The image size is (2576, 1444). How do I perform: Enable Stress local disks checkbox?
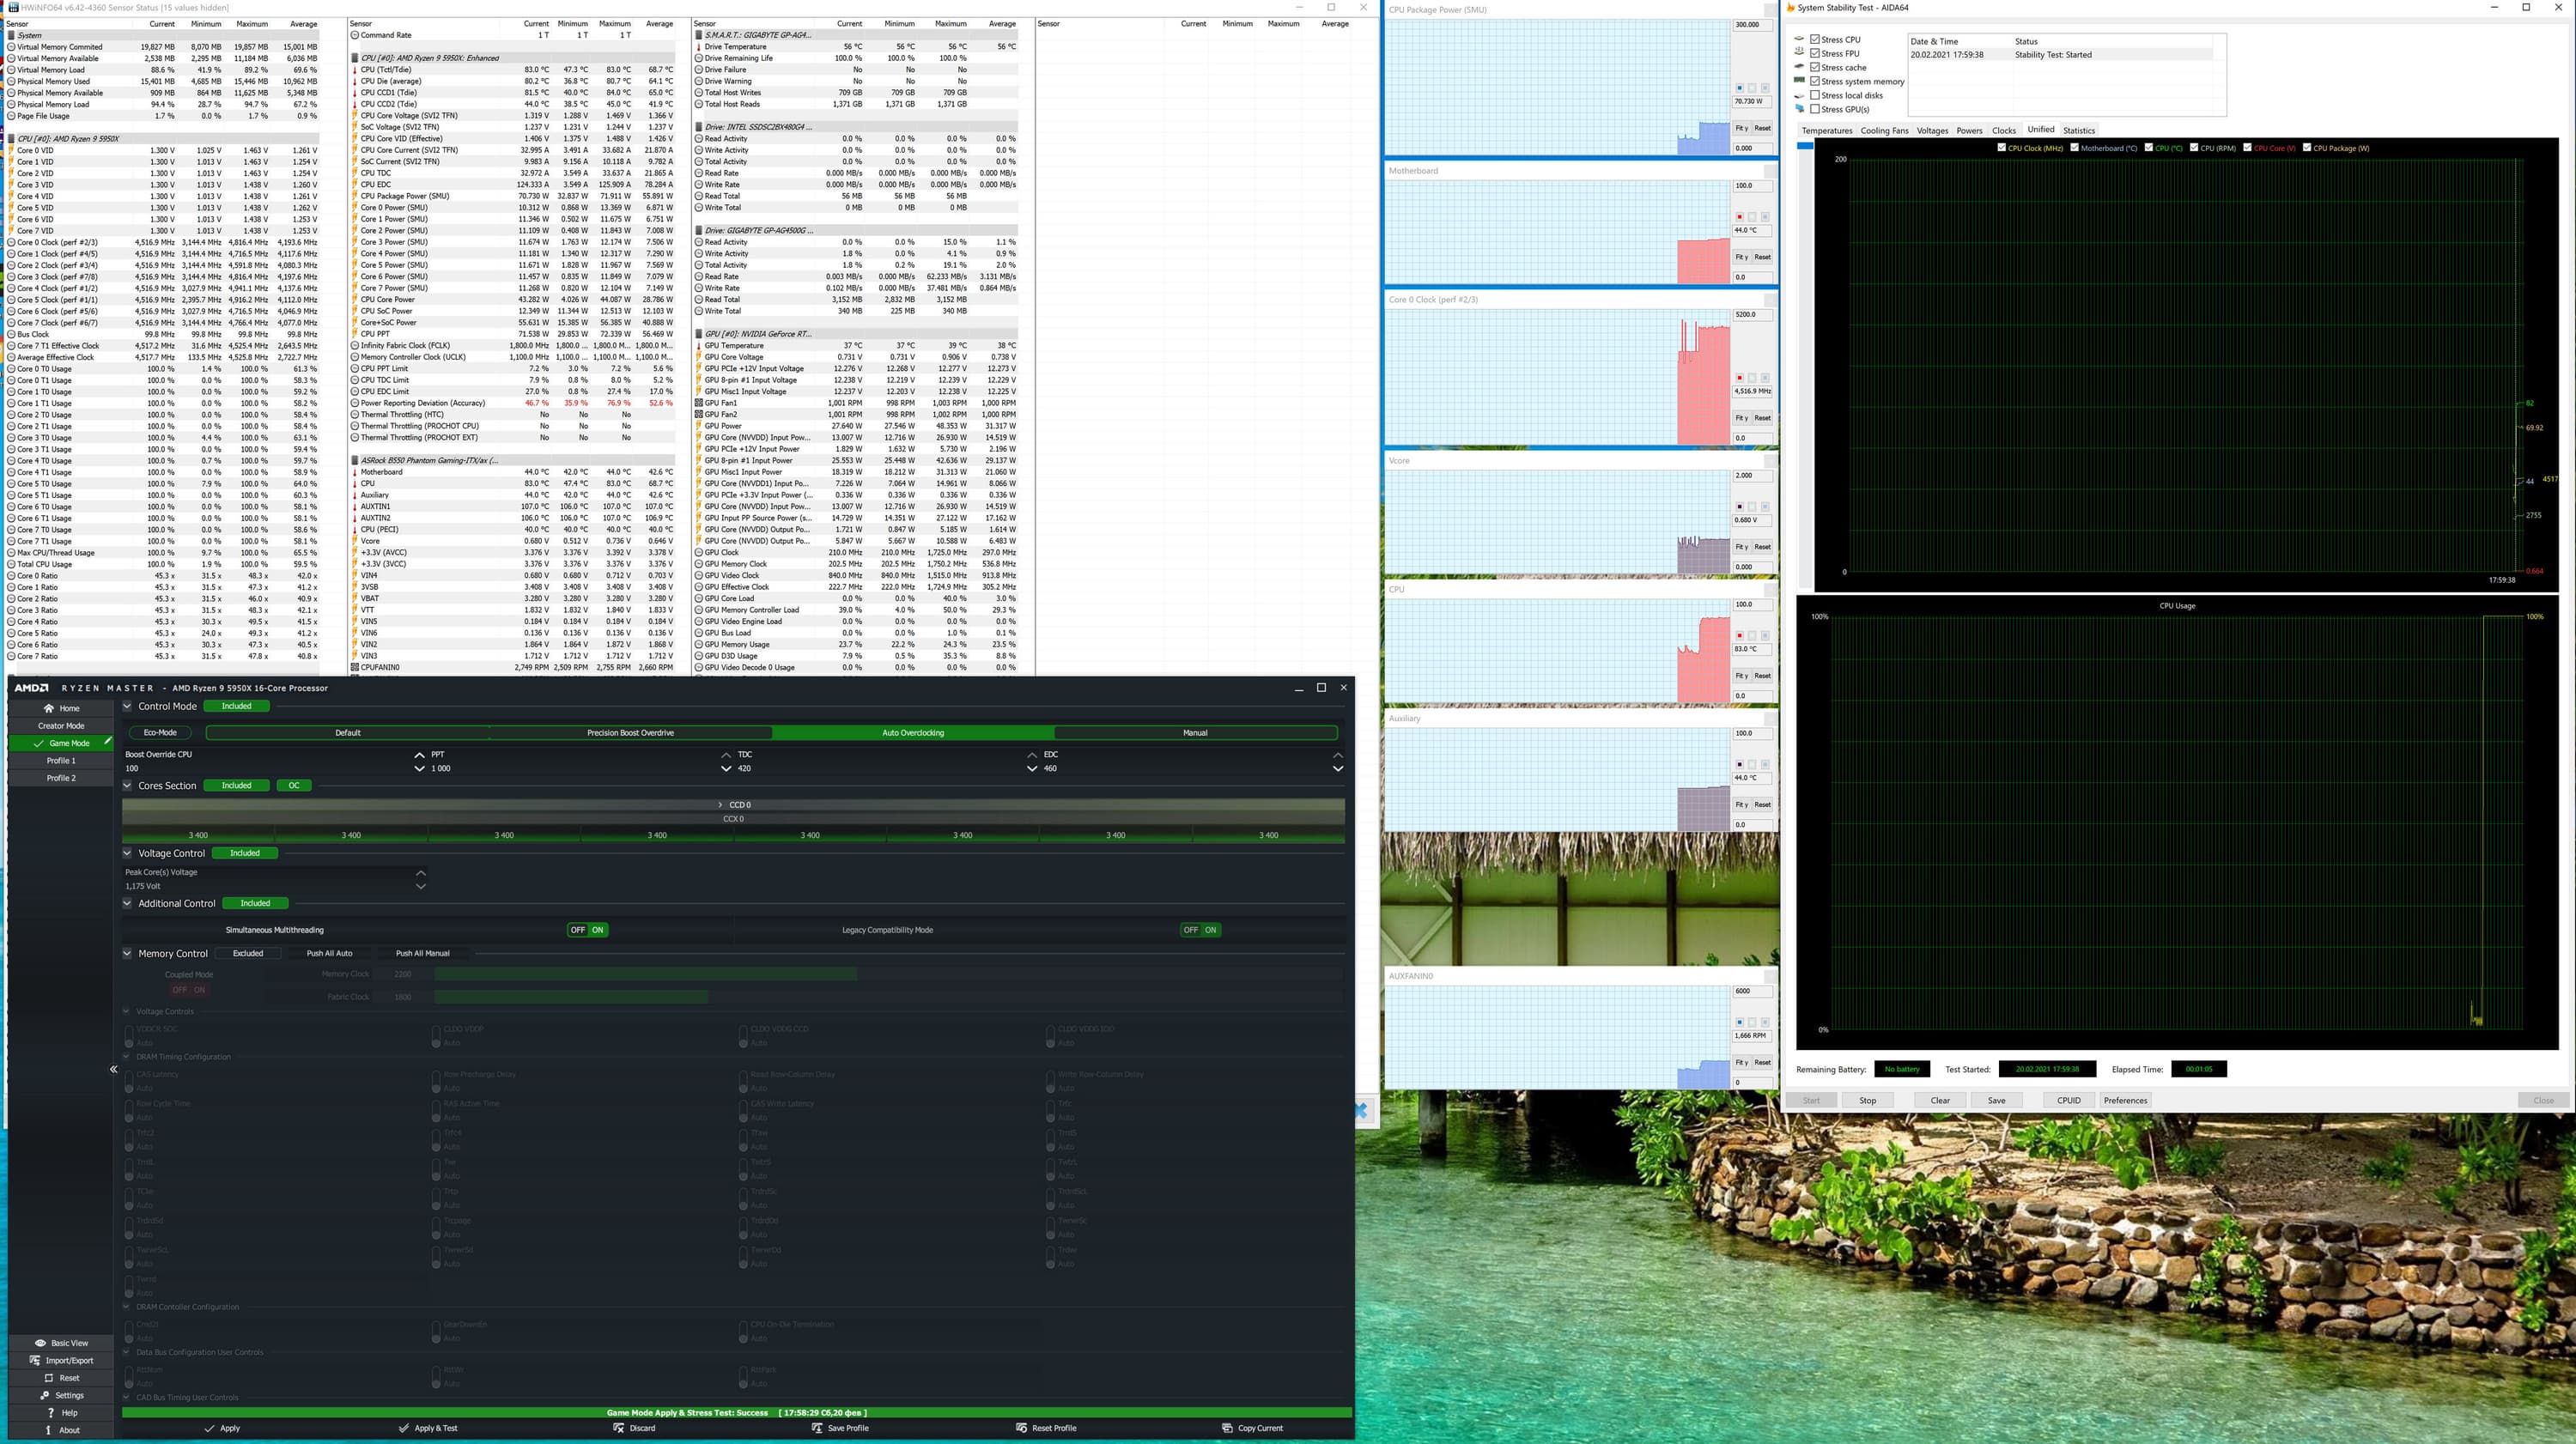click(x=1815, y=95)
